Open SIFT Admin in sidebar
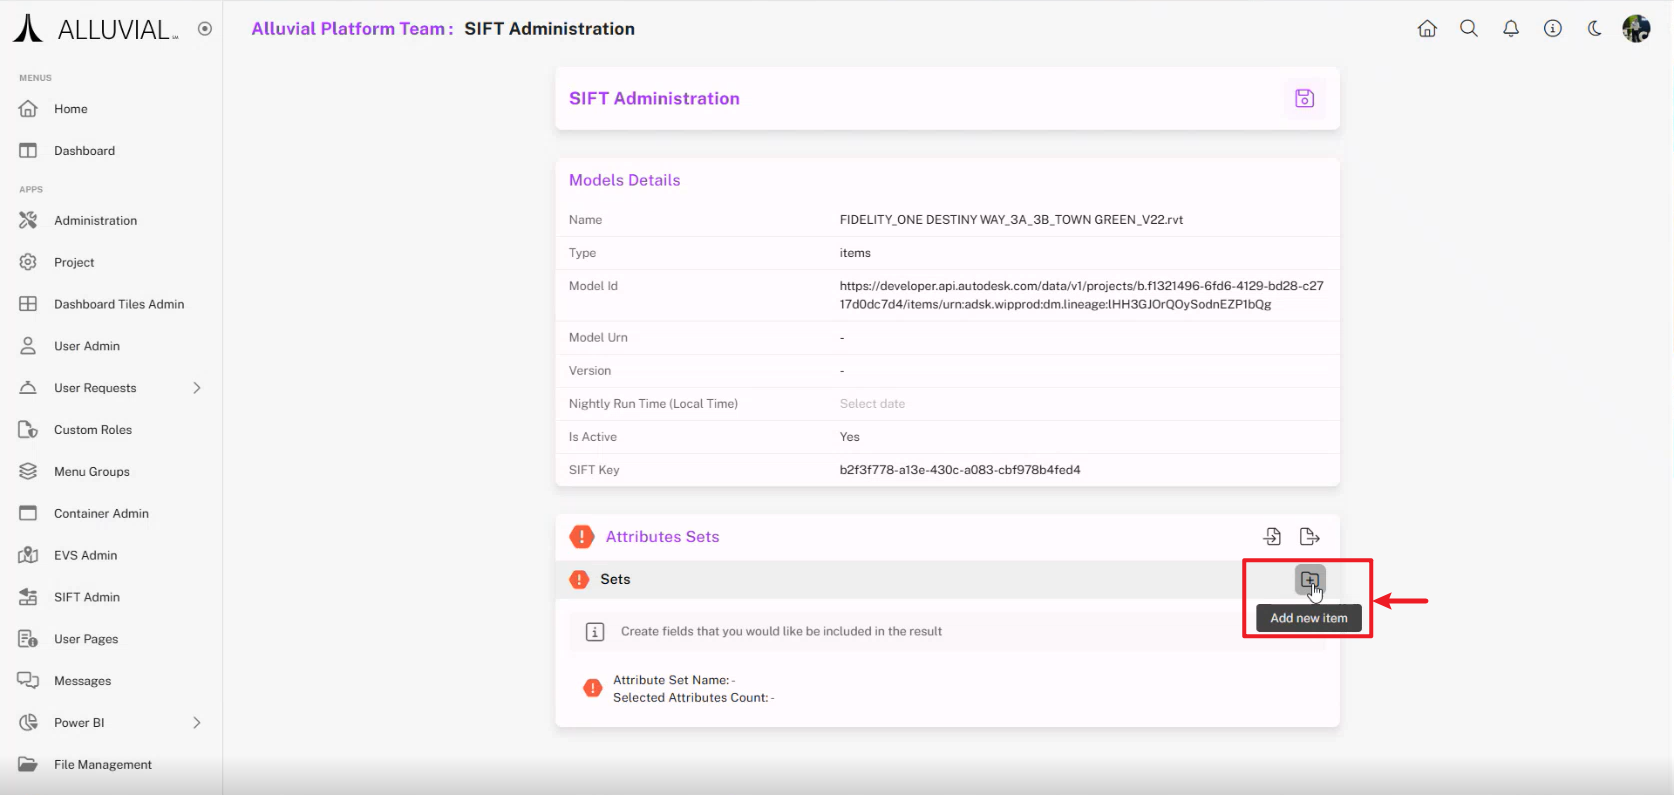 coord(87,597)
